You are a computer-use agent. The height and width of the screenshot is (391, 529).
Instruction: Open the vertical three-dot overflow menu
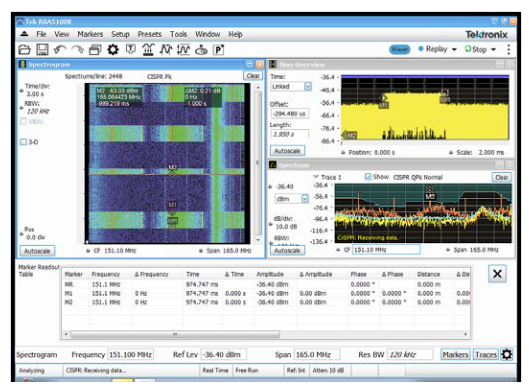coord(508,50)
